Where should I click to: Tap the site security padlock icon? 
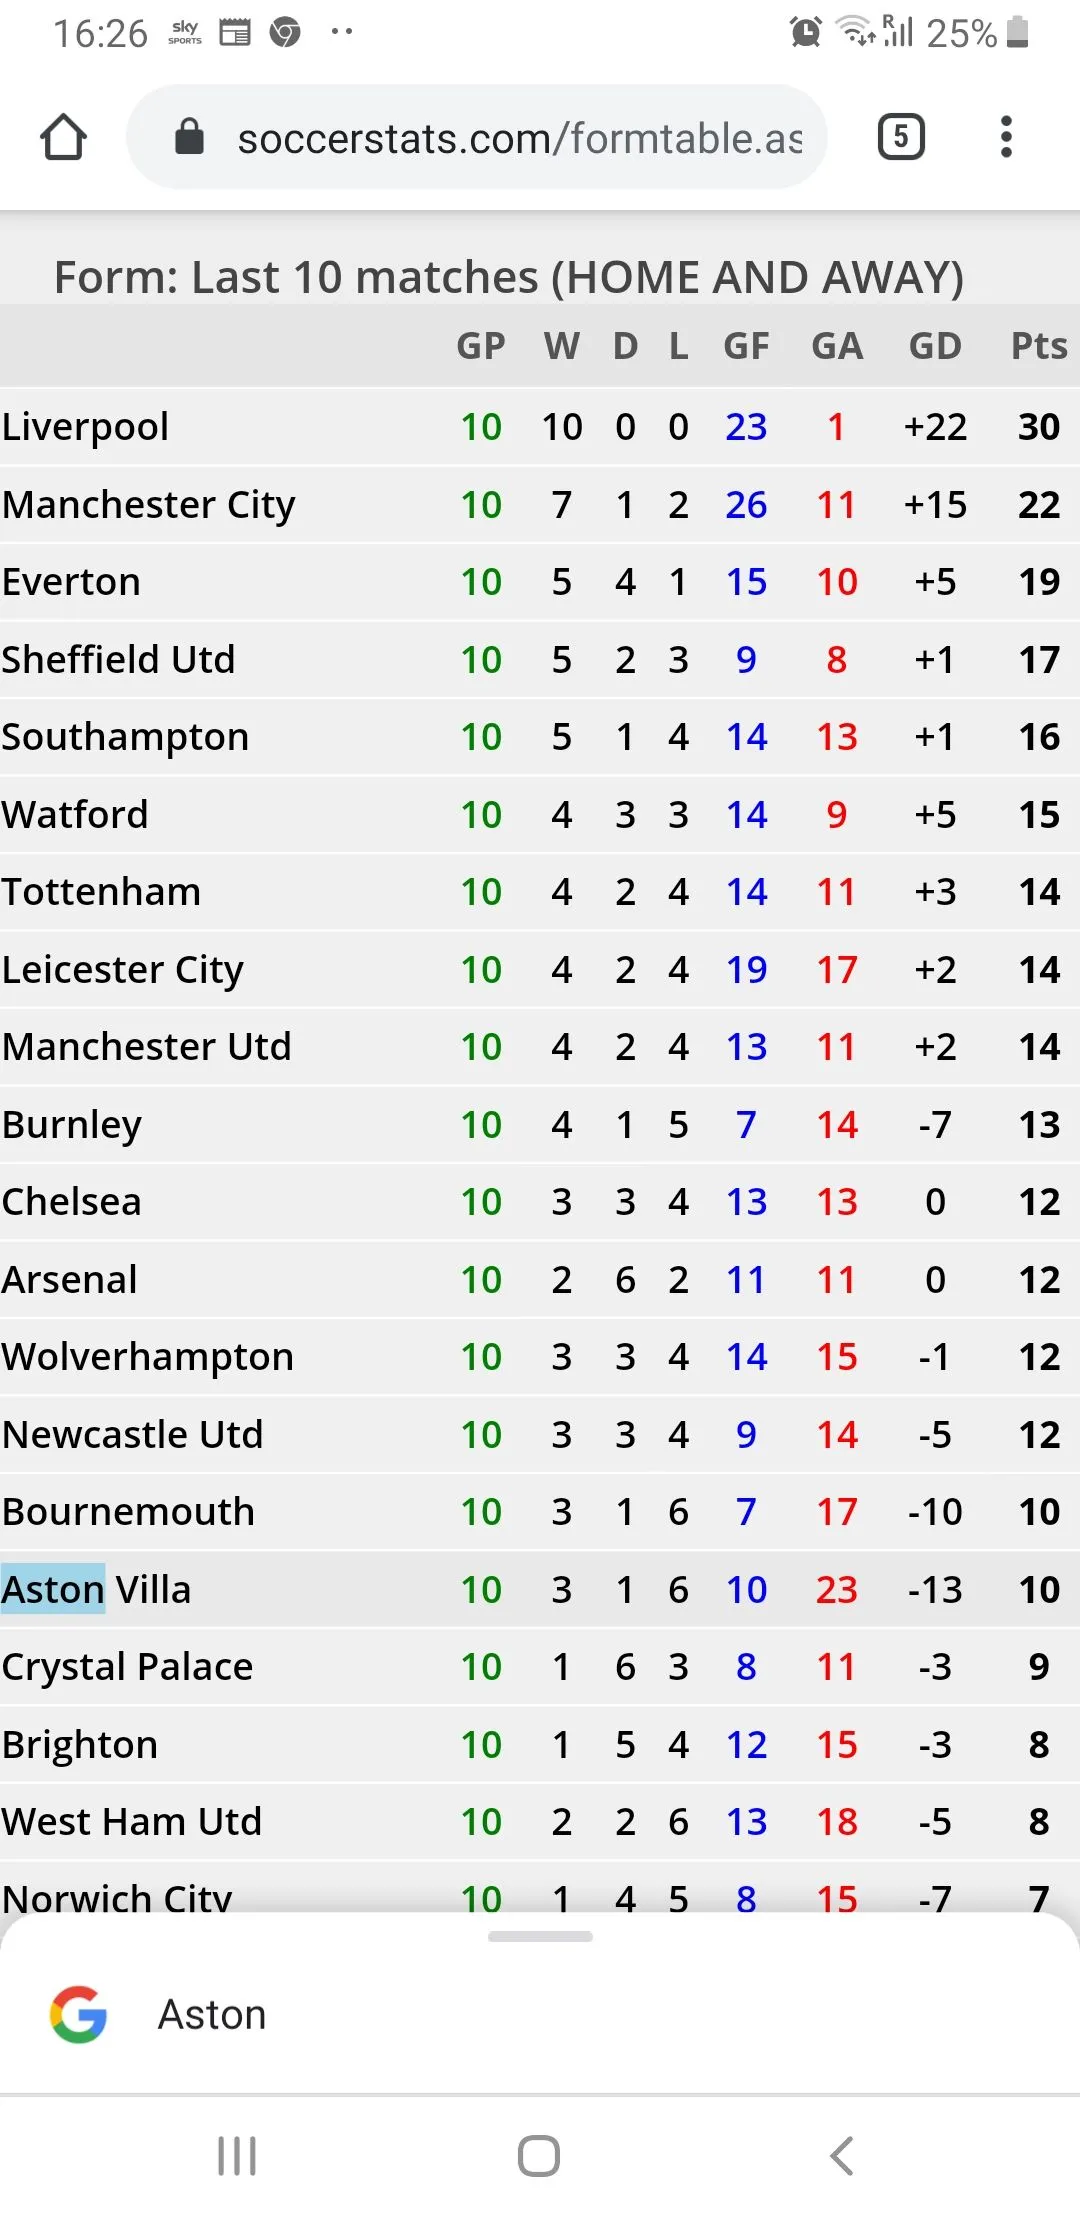coord(189,137)
